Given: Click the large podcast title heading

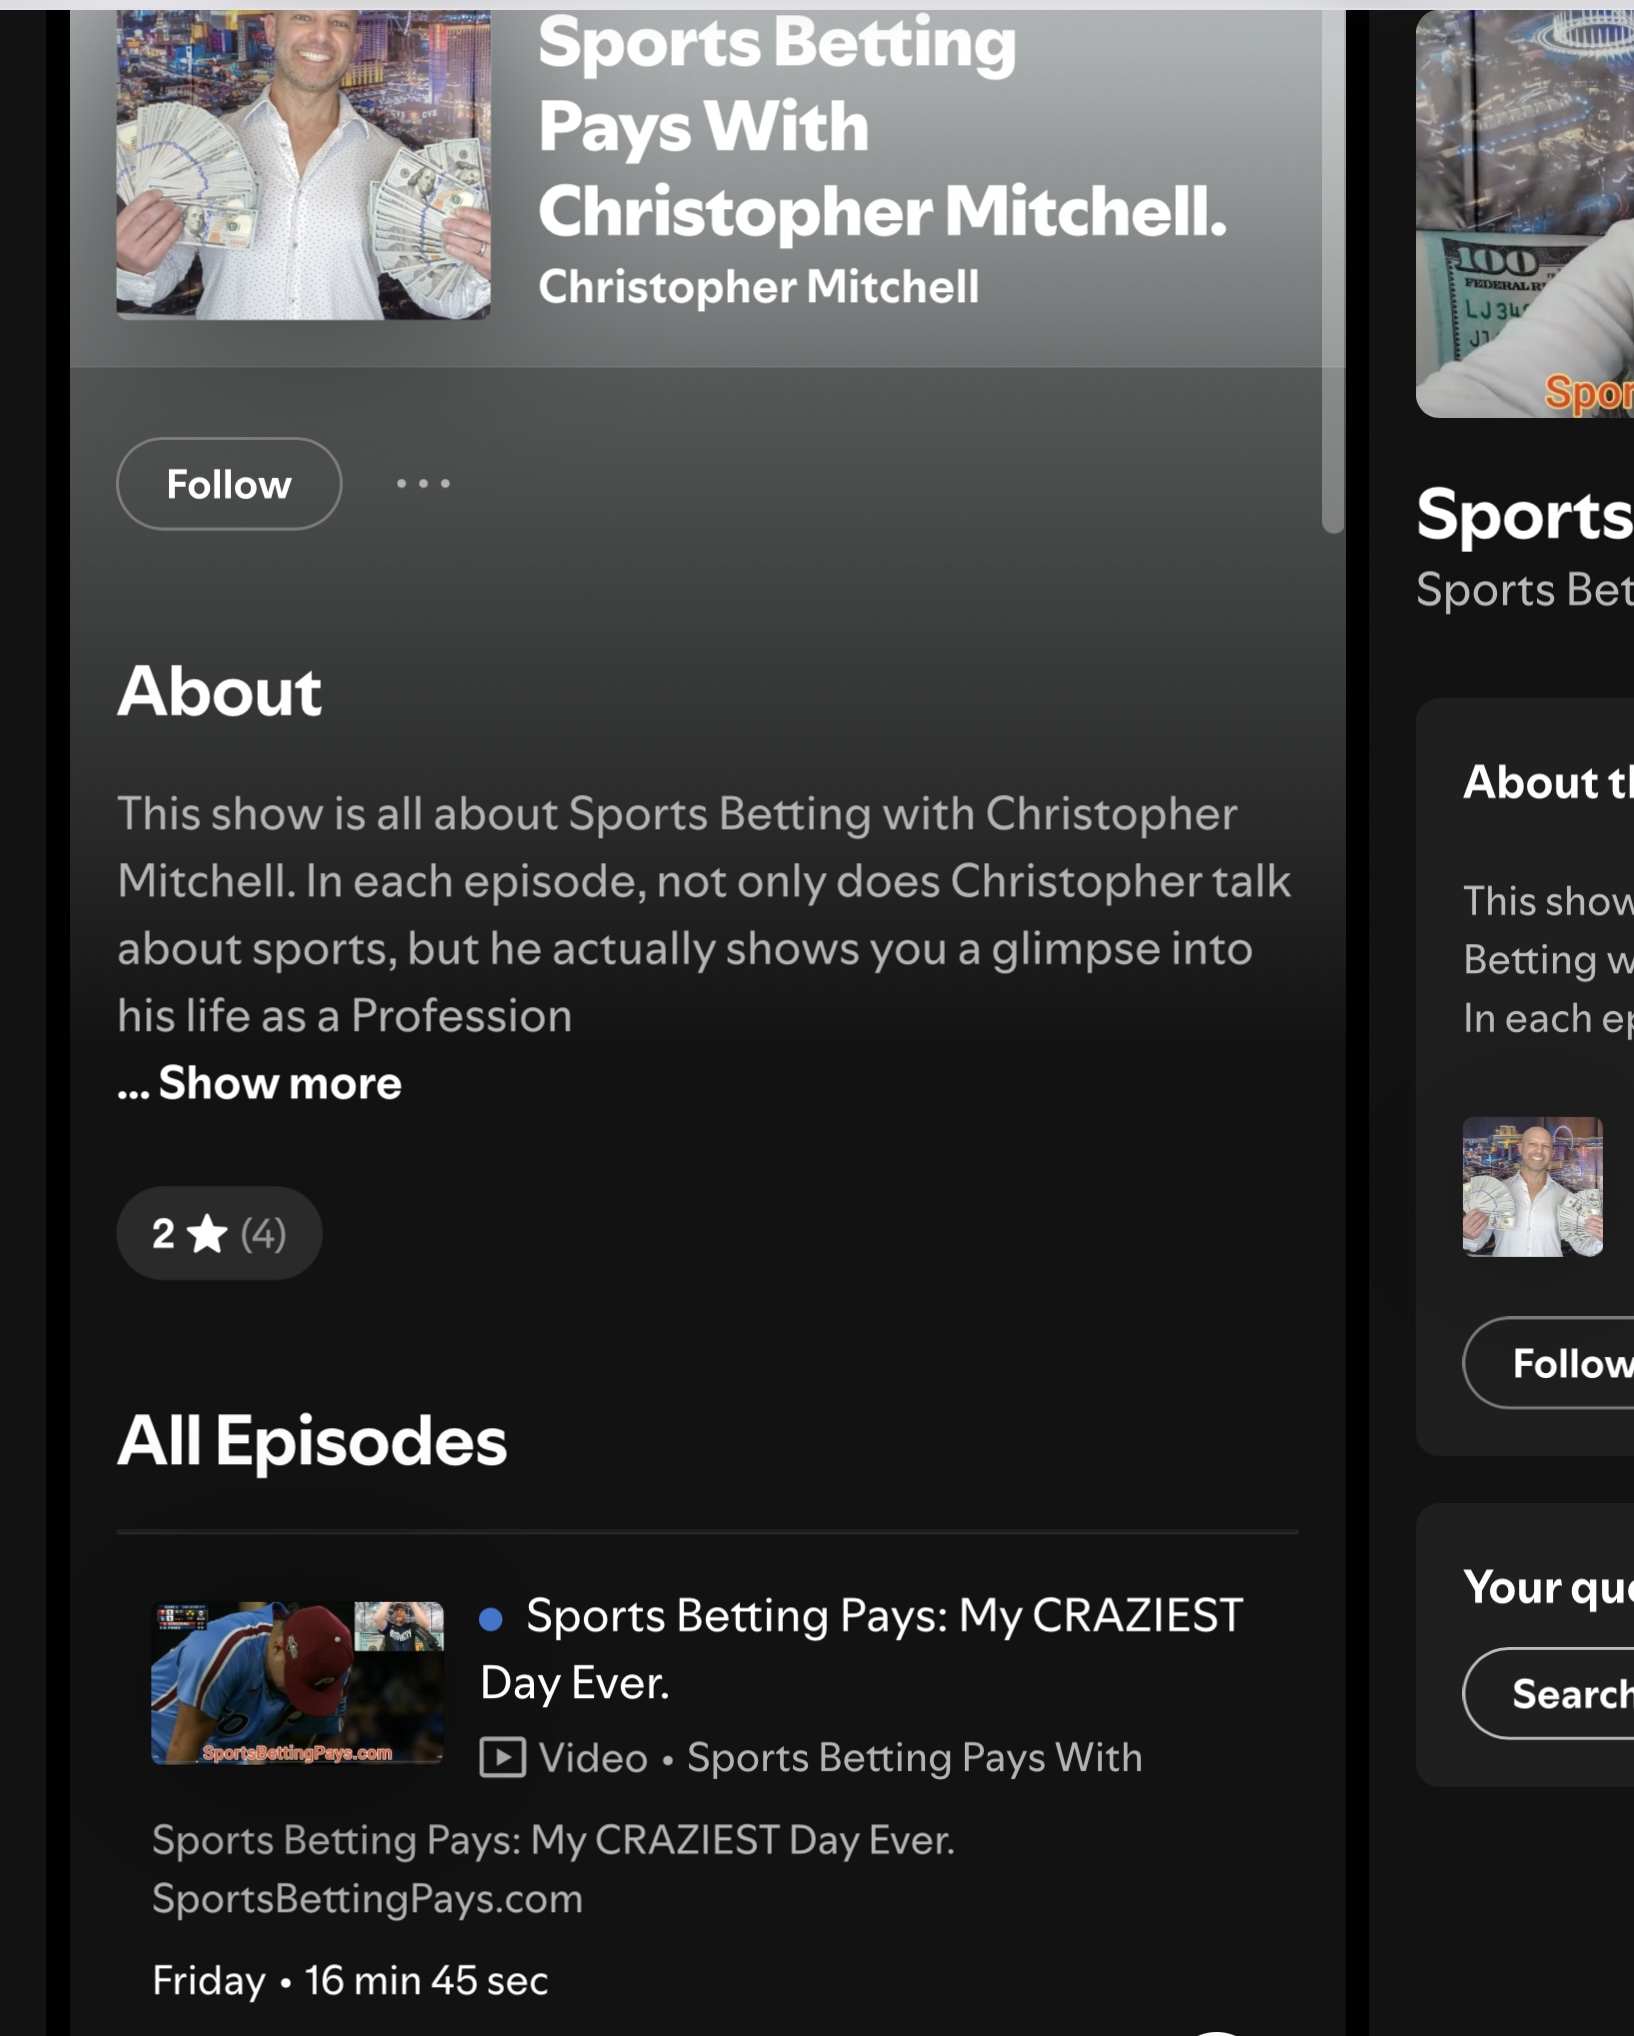Looking at the screenshot, I should 880,127.
